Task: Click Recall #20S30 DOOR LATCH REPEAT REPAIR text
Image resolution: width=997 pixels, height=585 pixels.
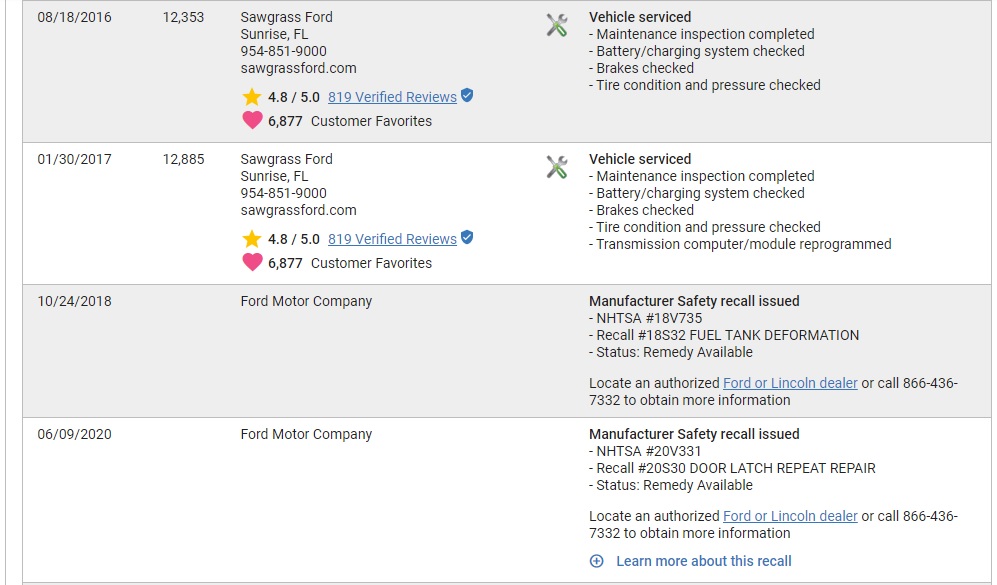Action: 736,468
